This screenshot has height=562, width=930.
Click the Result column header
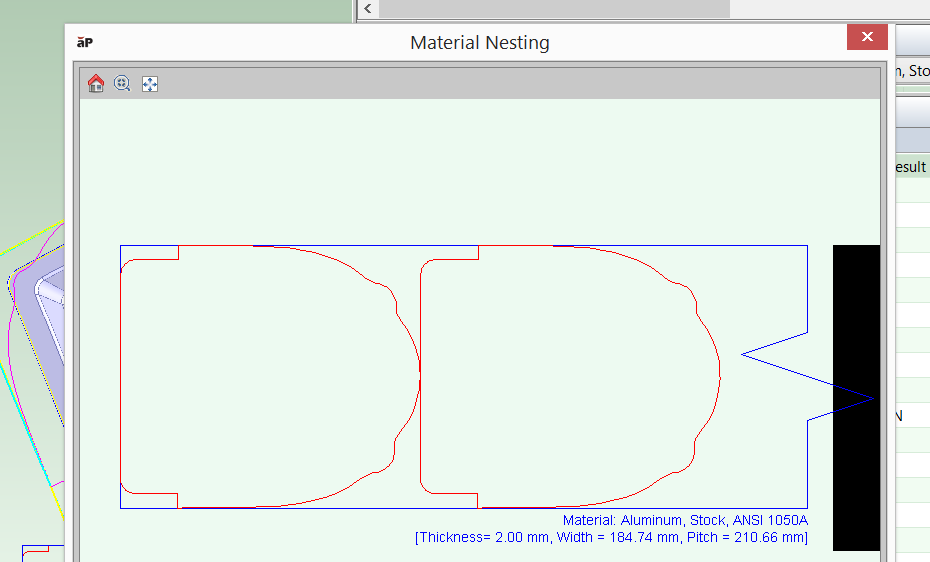pyautogui.click(x=910, y=167)
